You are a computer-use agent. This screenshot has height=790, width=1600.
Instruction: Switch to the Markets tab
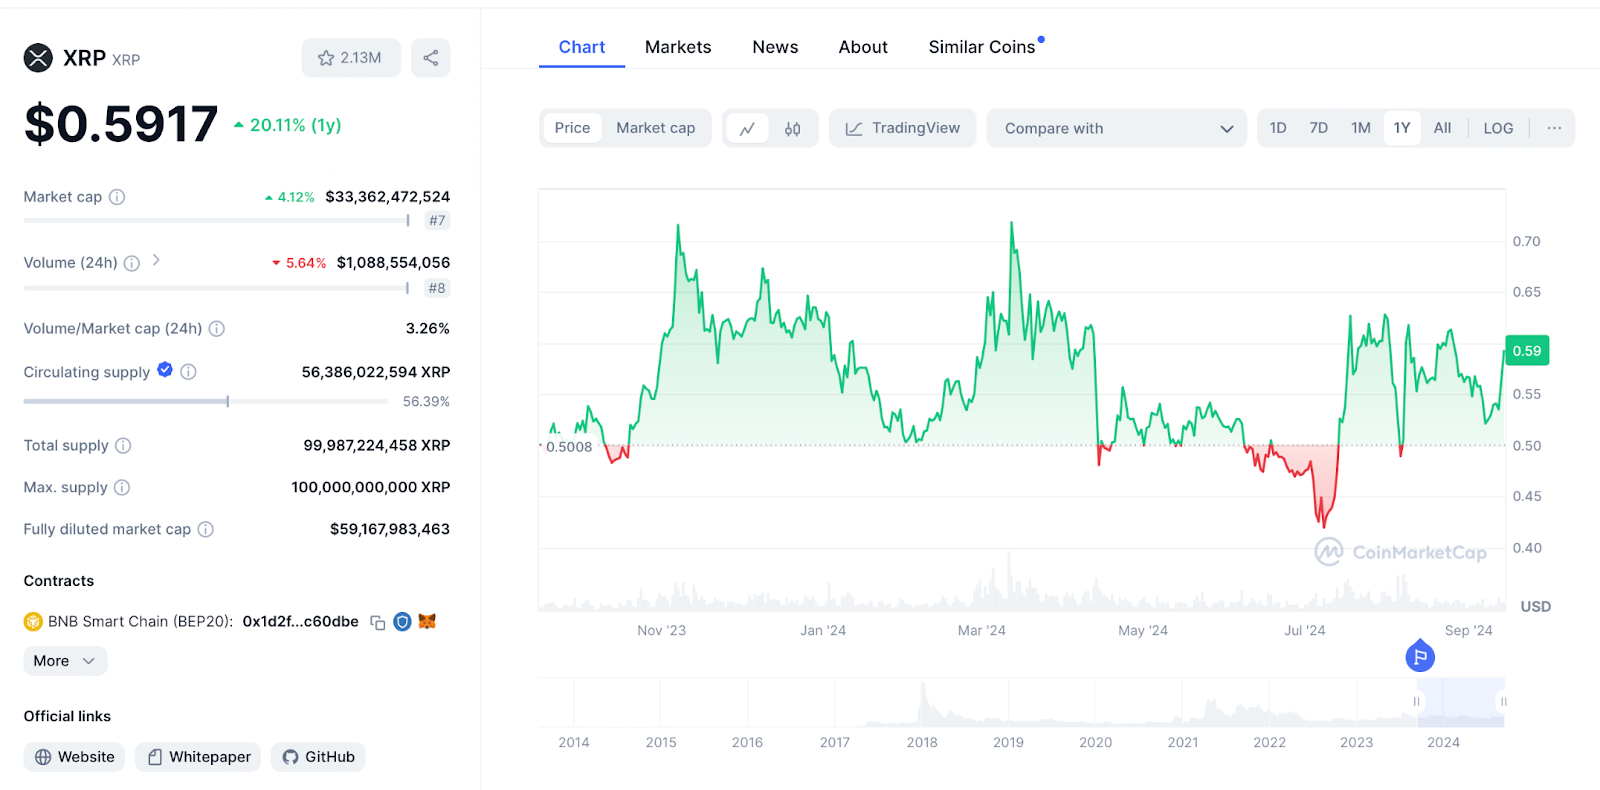tap(678, 47)
